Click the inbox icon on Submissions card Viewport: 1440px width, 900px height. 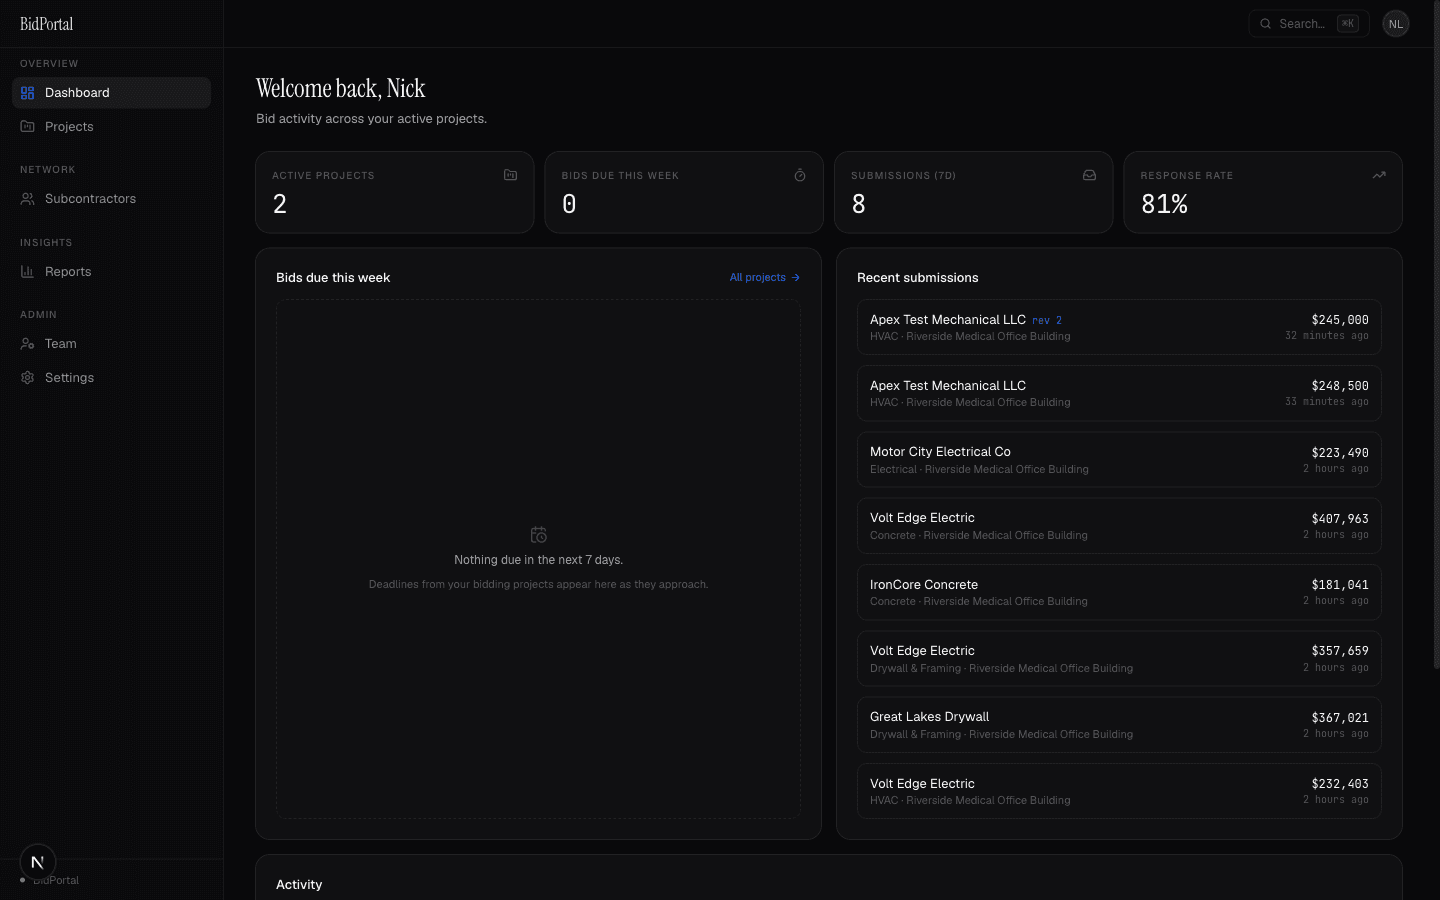(1089, 175)
